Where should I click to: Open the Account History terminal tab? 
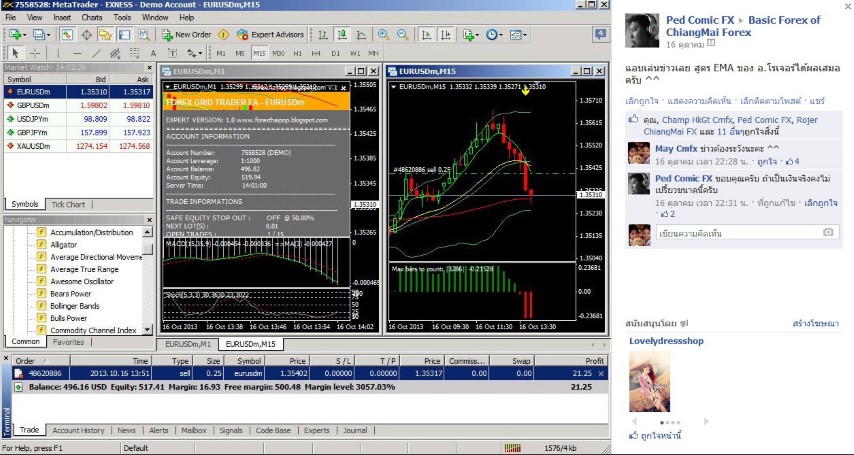78,430
